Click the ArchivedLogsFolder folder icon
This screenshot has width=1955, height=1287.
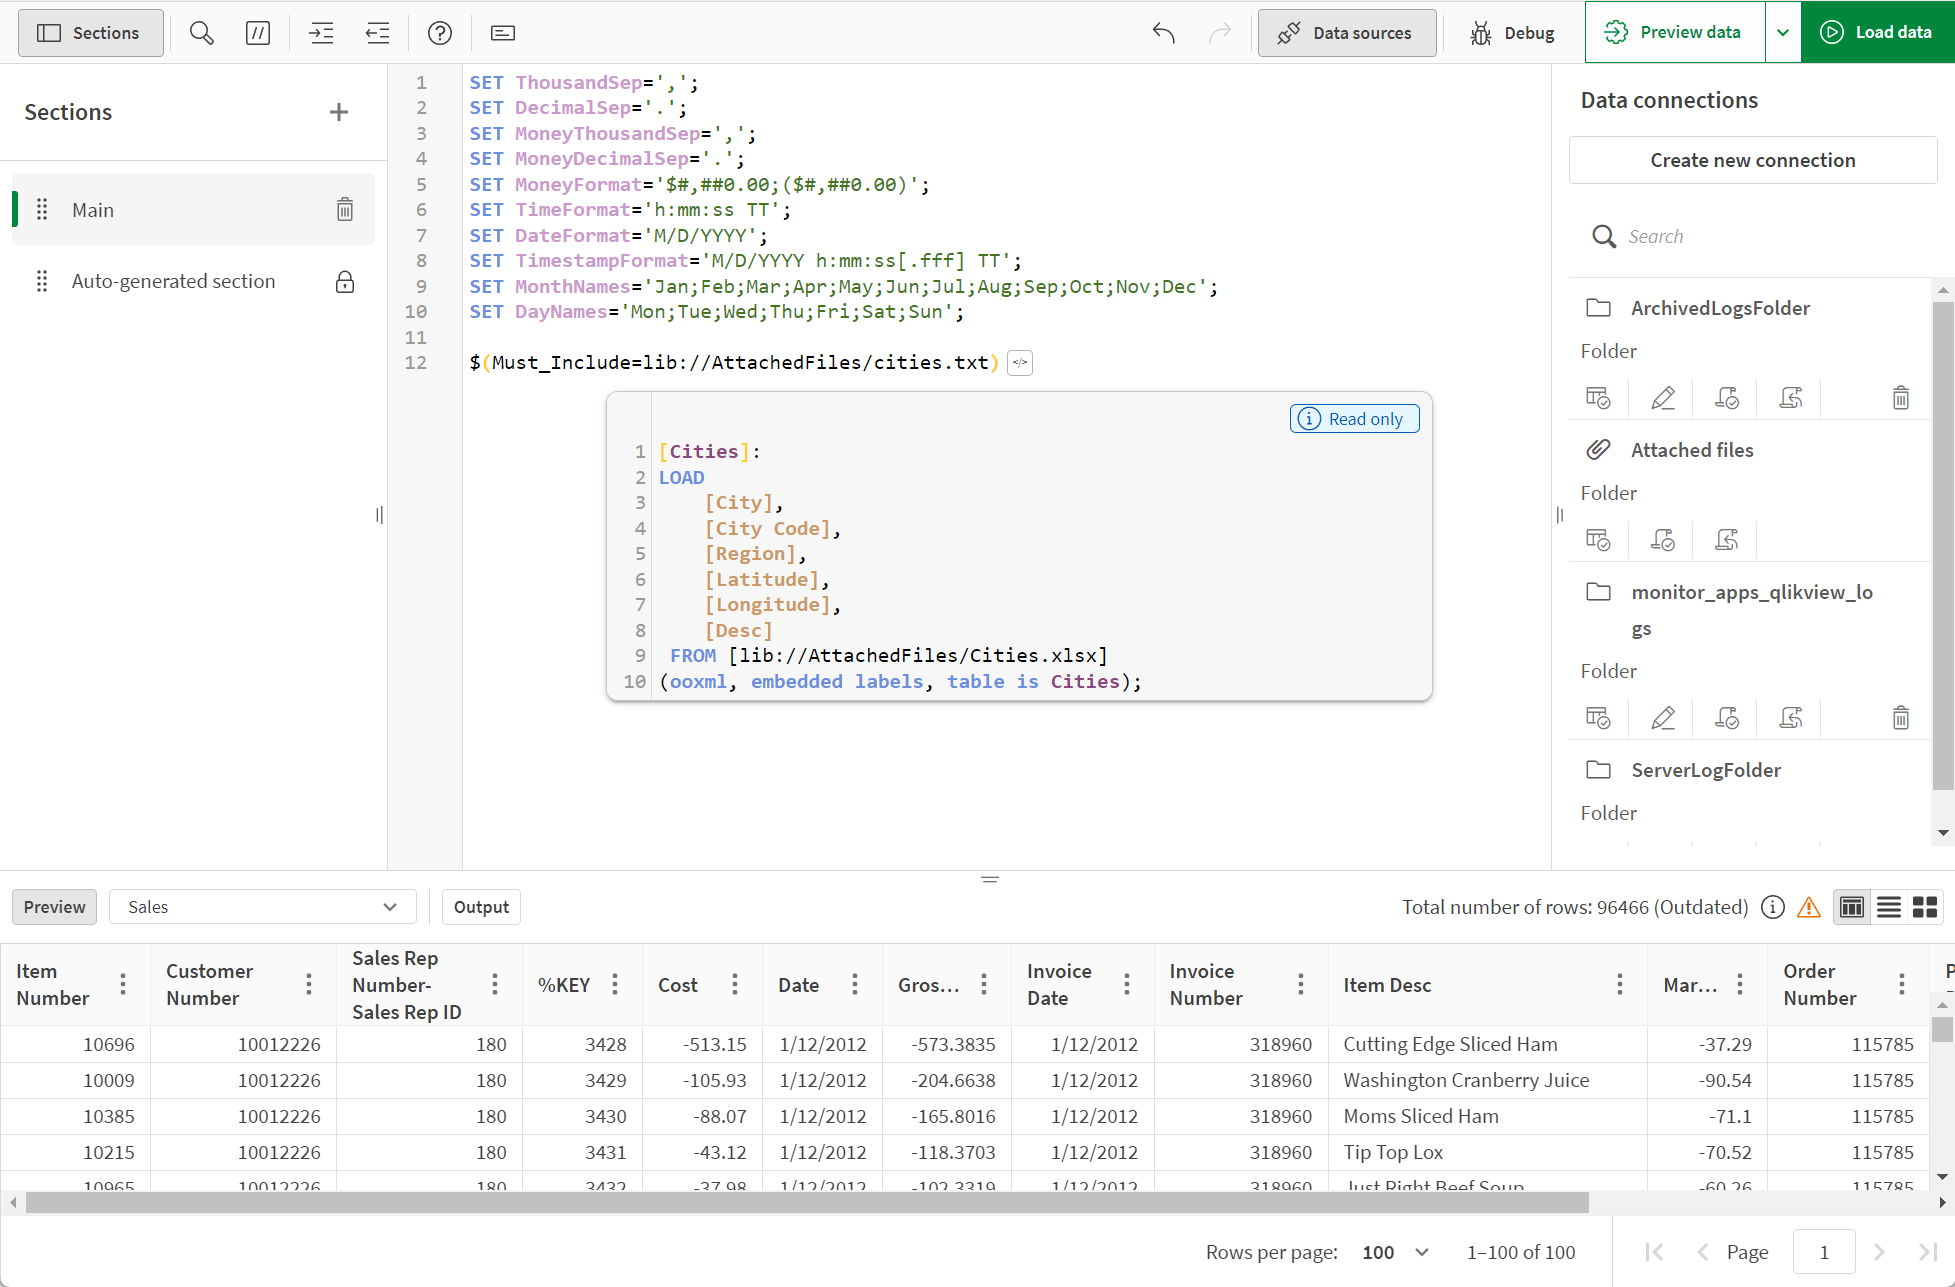(1599, 307)
